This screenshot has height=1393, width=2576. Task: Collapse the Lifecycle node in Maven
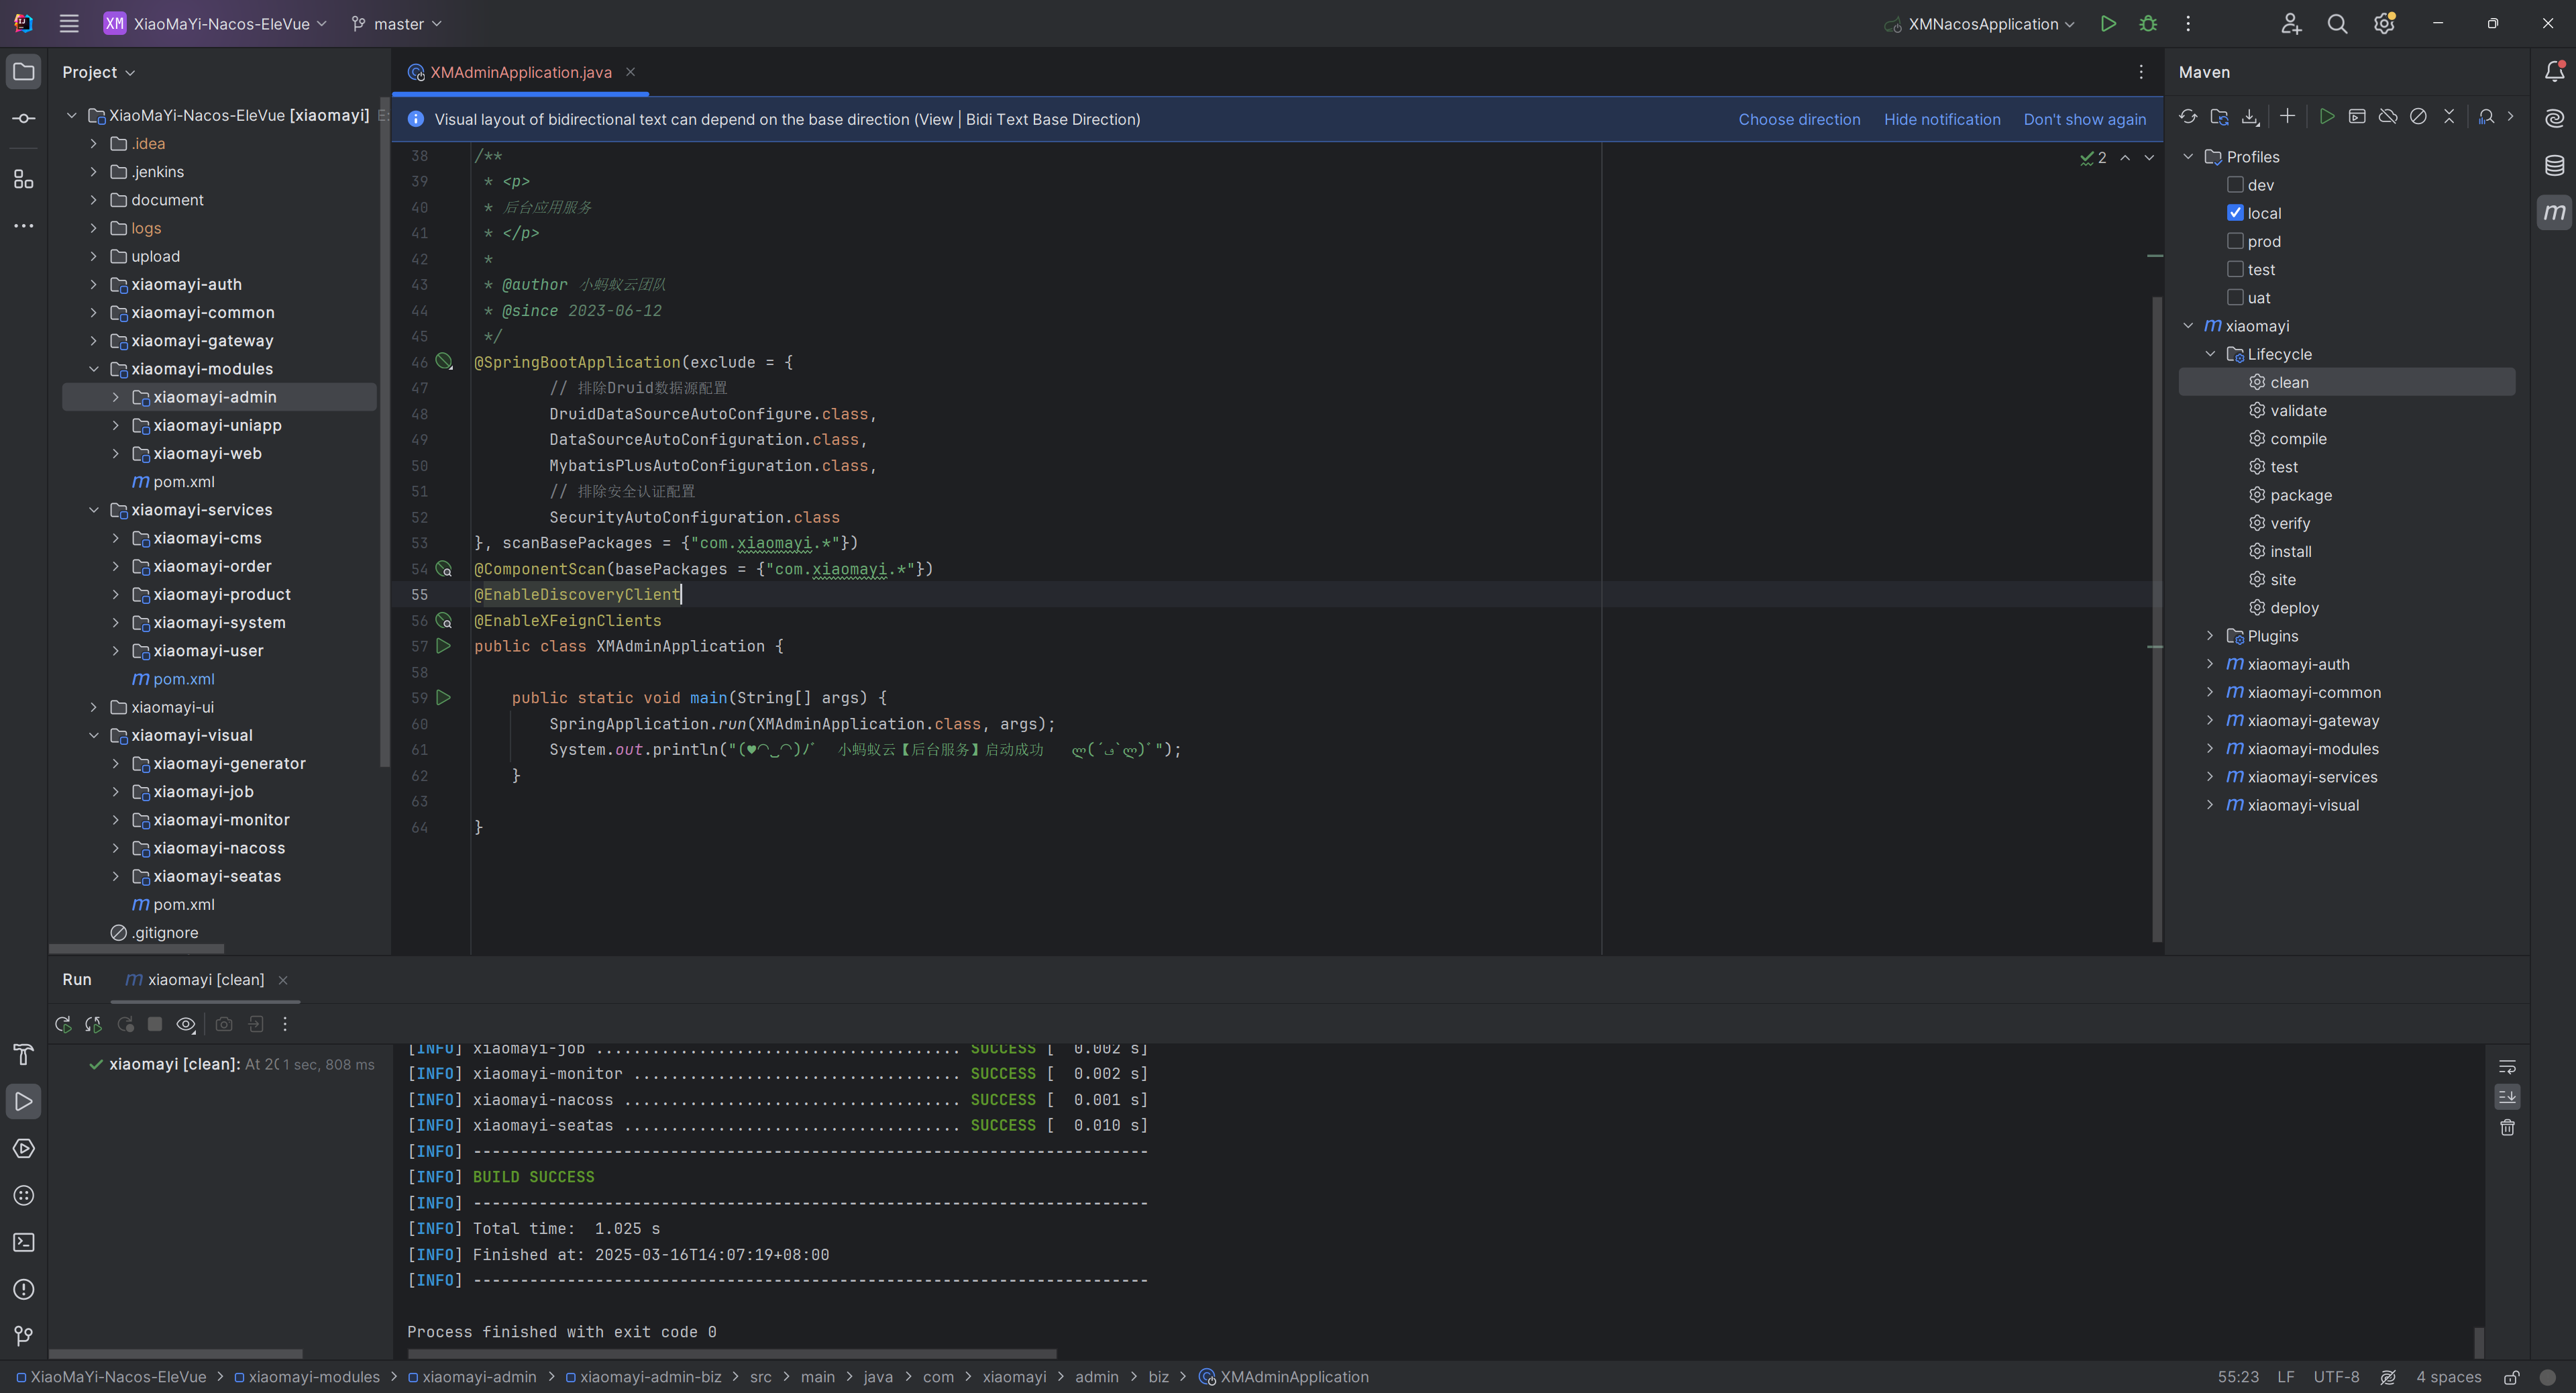[x=2210, y=354]
